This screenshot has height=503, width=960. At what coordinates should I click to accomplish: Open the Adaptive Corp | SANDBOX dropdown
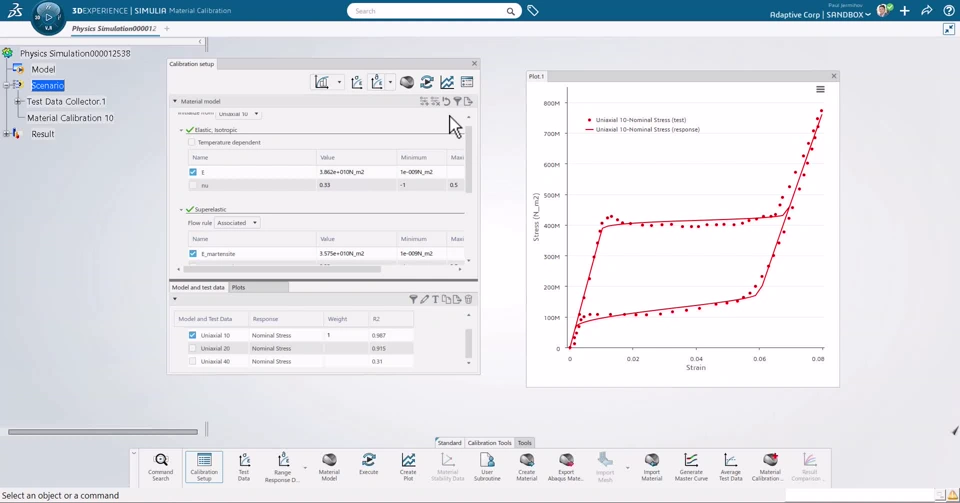[x=820, y=15]
